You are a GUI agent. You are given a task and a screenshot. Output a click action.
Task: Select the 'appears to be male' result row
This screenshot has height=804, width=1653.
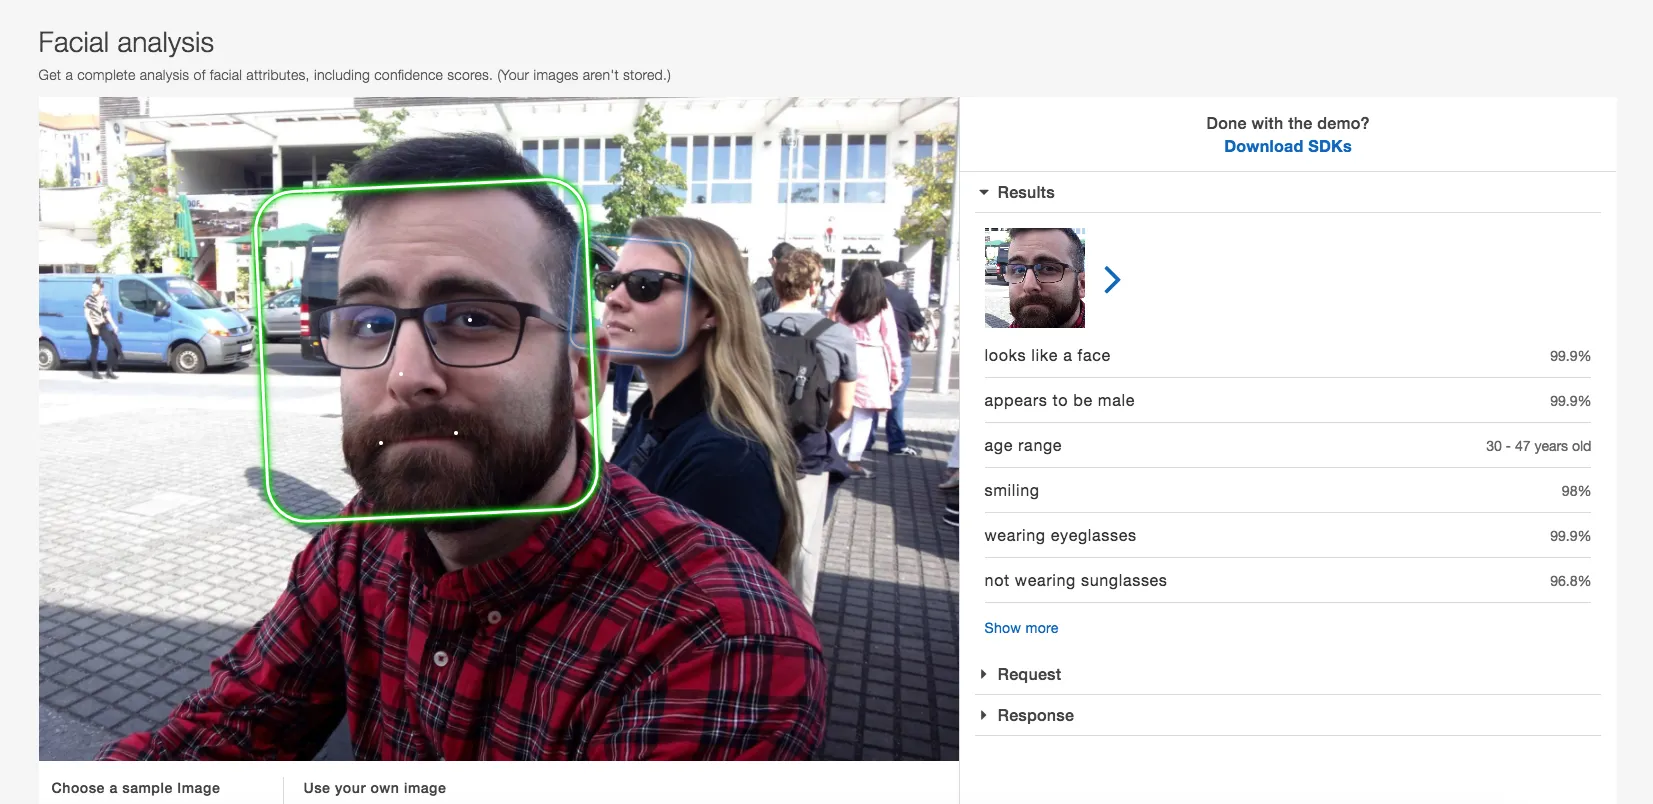pos(1286,401)
